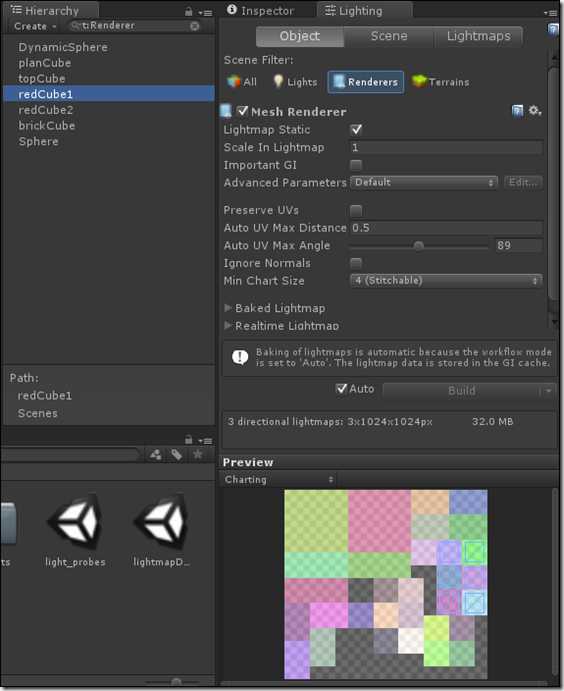Click the Auto UV Max Distance field
564x691 pixels.
446,228
